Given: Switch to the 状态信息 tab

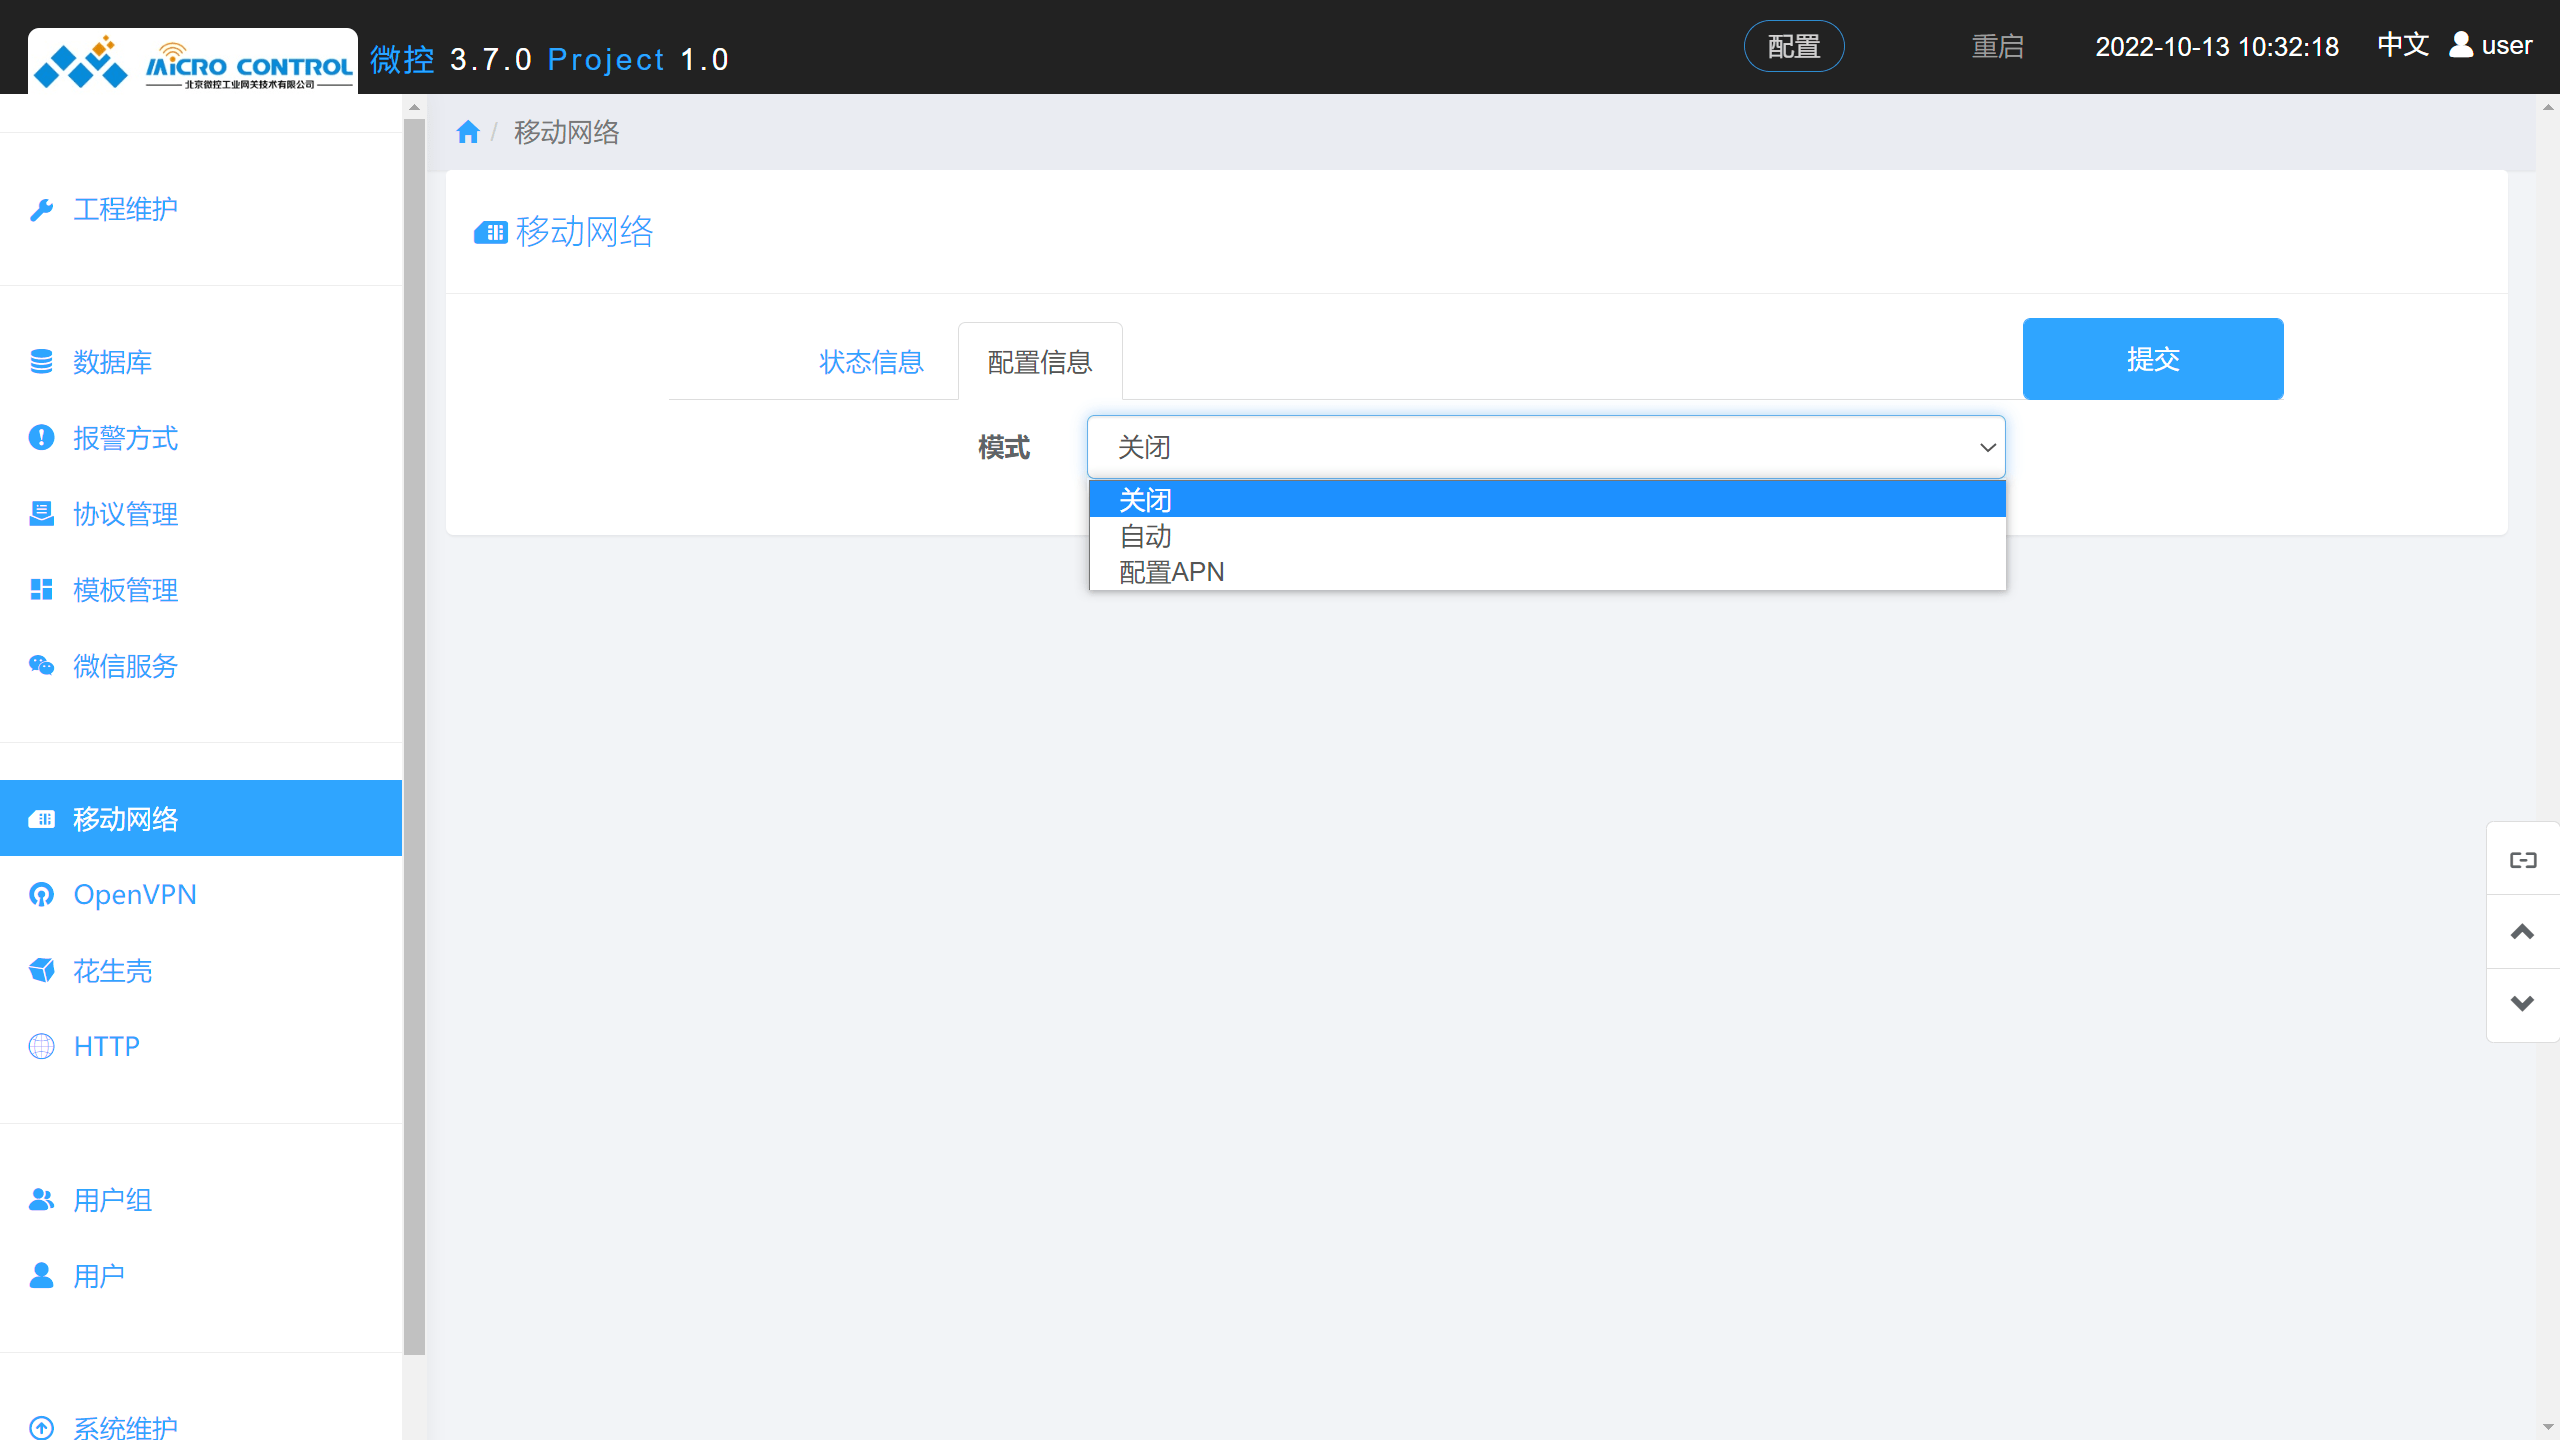Looking at the screenshot, I should [x=871, y=362].
